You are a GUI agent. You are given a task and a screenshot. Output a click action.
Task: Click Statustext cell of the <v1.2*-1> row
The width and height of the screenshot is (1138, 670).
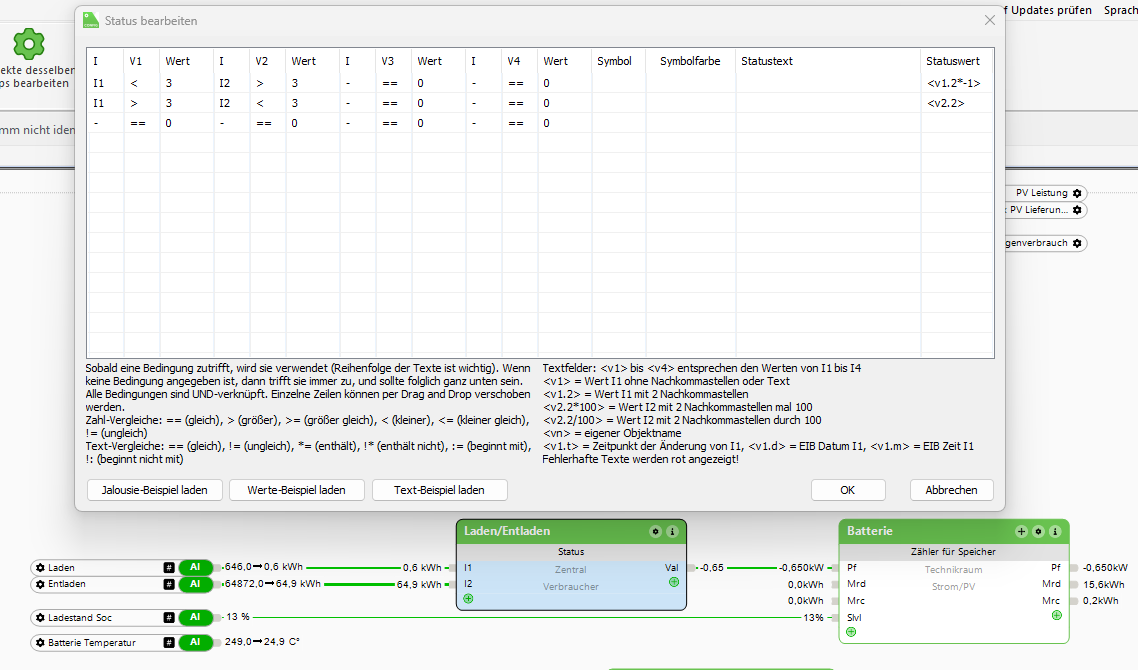(828, 83)
